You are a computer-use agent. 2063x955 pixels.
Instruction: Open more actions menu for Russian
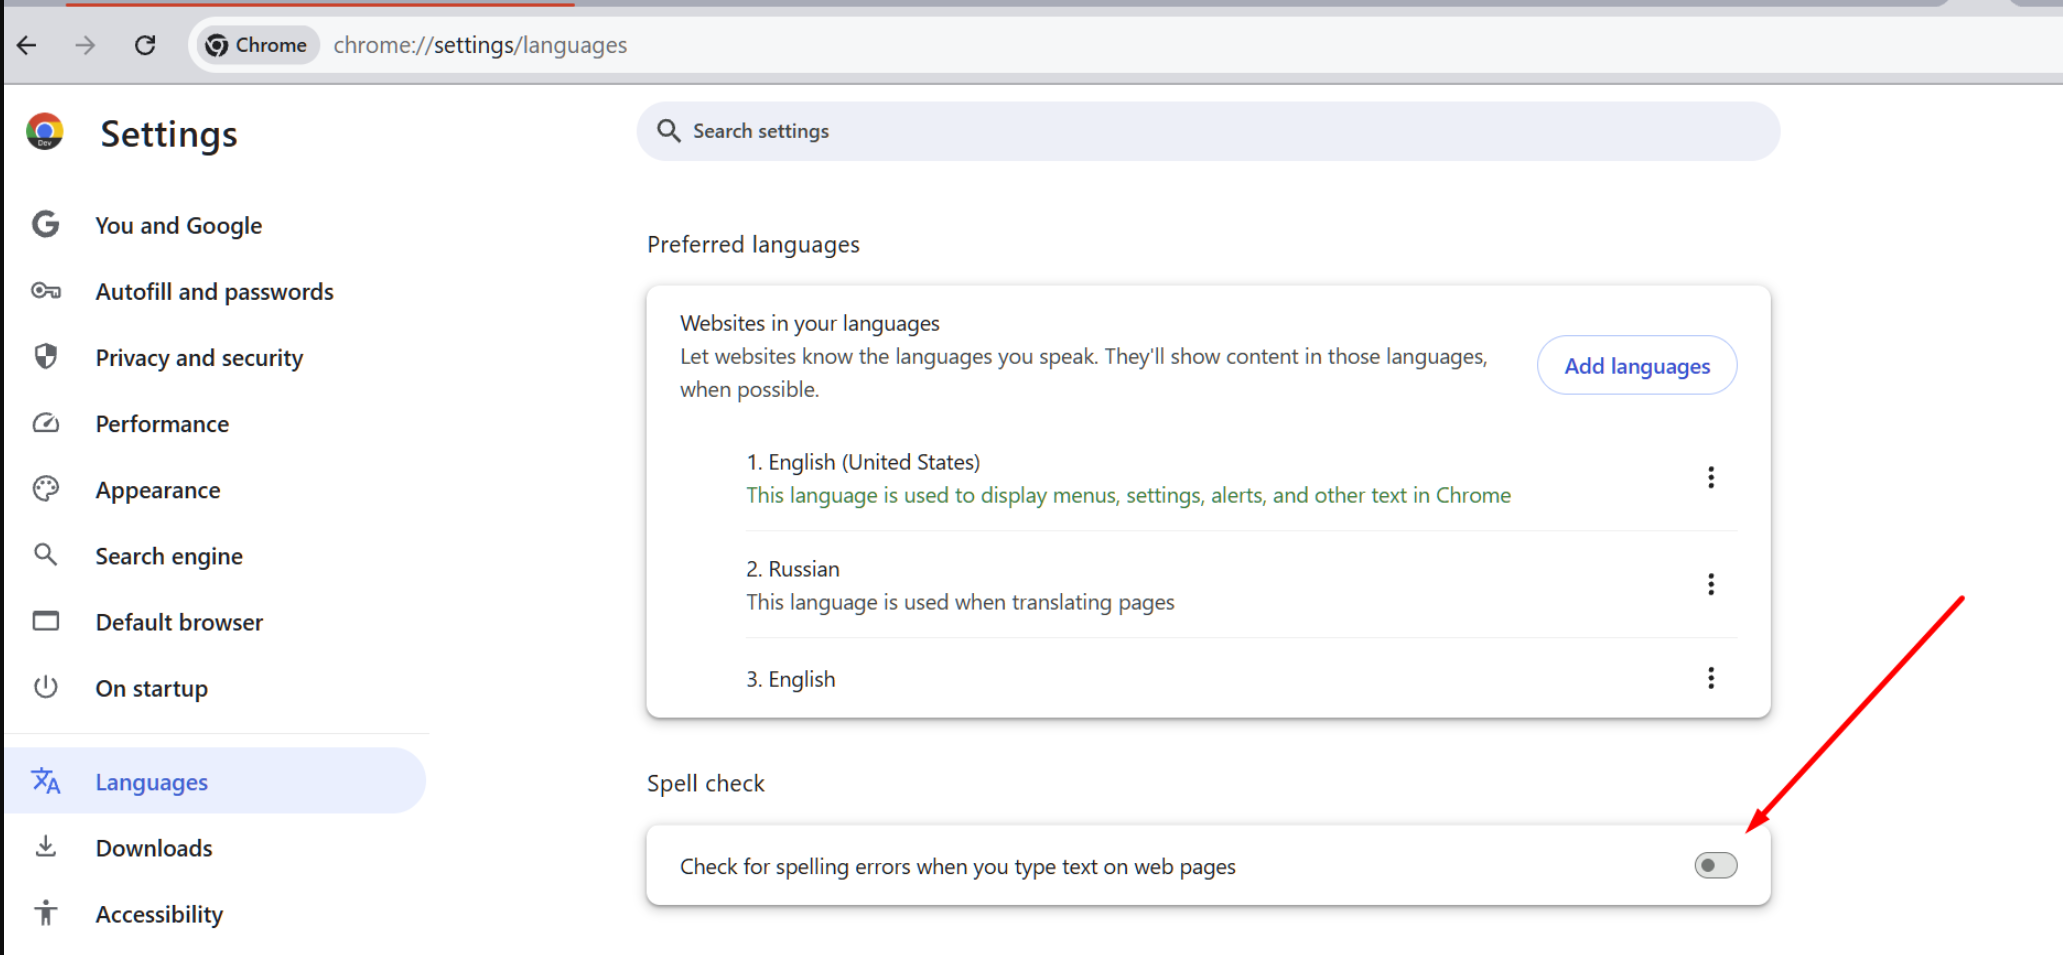1711,585
